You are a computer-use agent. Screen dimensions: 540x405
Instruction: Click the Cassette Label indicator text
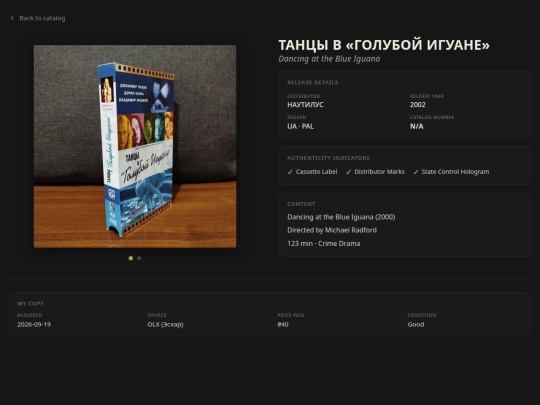tap(316, 172)
